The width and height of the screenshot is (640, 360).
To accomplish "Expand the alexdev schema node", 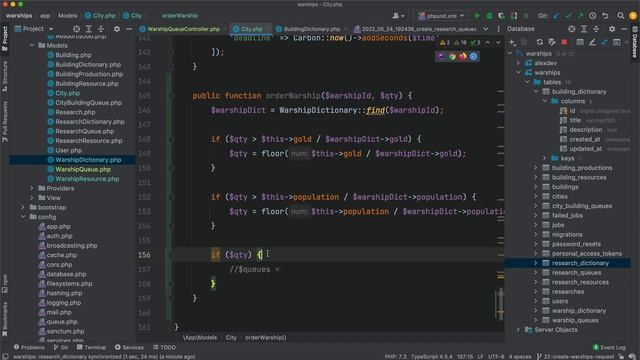I will (x=518, y=63).
